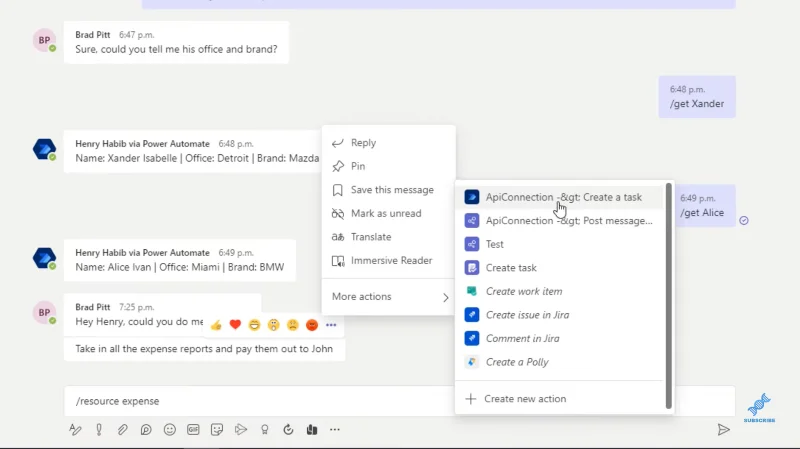Image resolution: width=800 pixels, height=449 pixels.
Task: React with the surprised face
Action: [273, 325]
